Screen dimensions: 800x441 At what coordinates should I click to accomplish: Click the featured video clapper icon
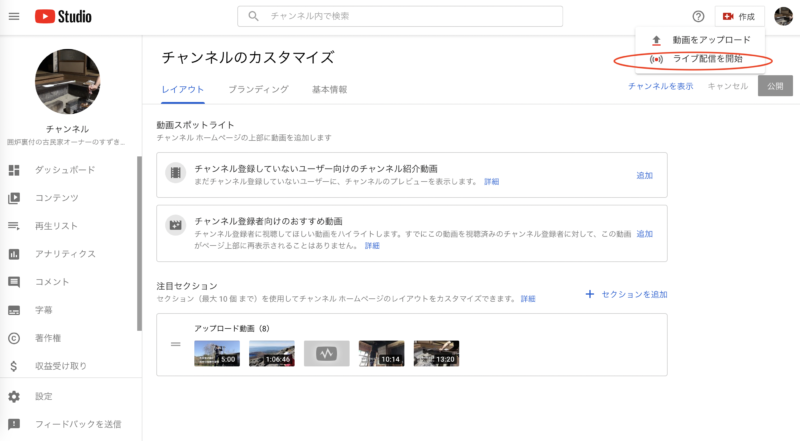(176, 225)
